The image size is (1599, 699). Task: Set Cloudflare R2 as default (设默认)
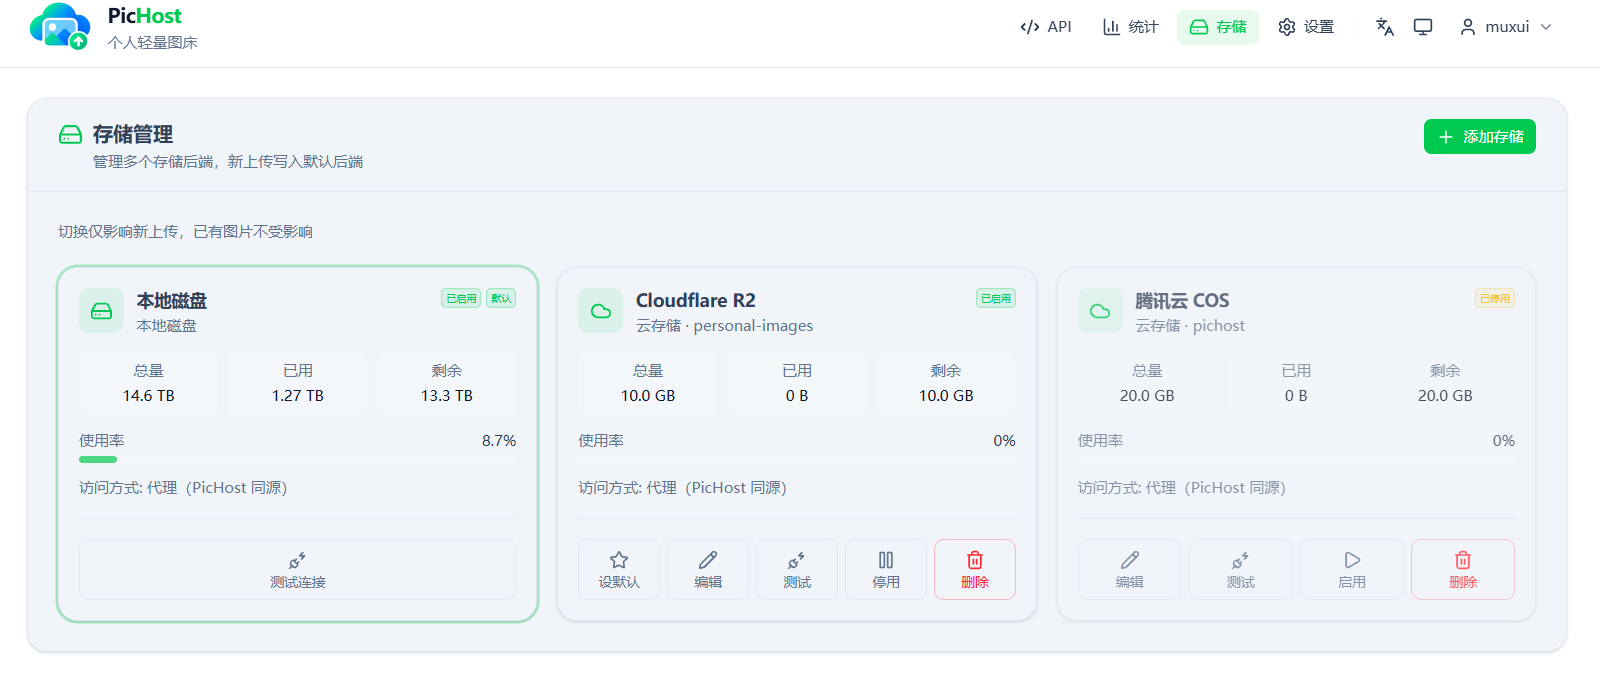tap(619, 570)
